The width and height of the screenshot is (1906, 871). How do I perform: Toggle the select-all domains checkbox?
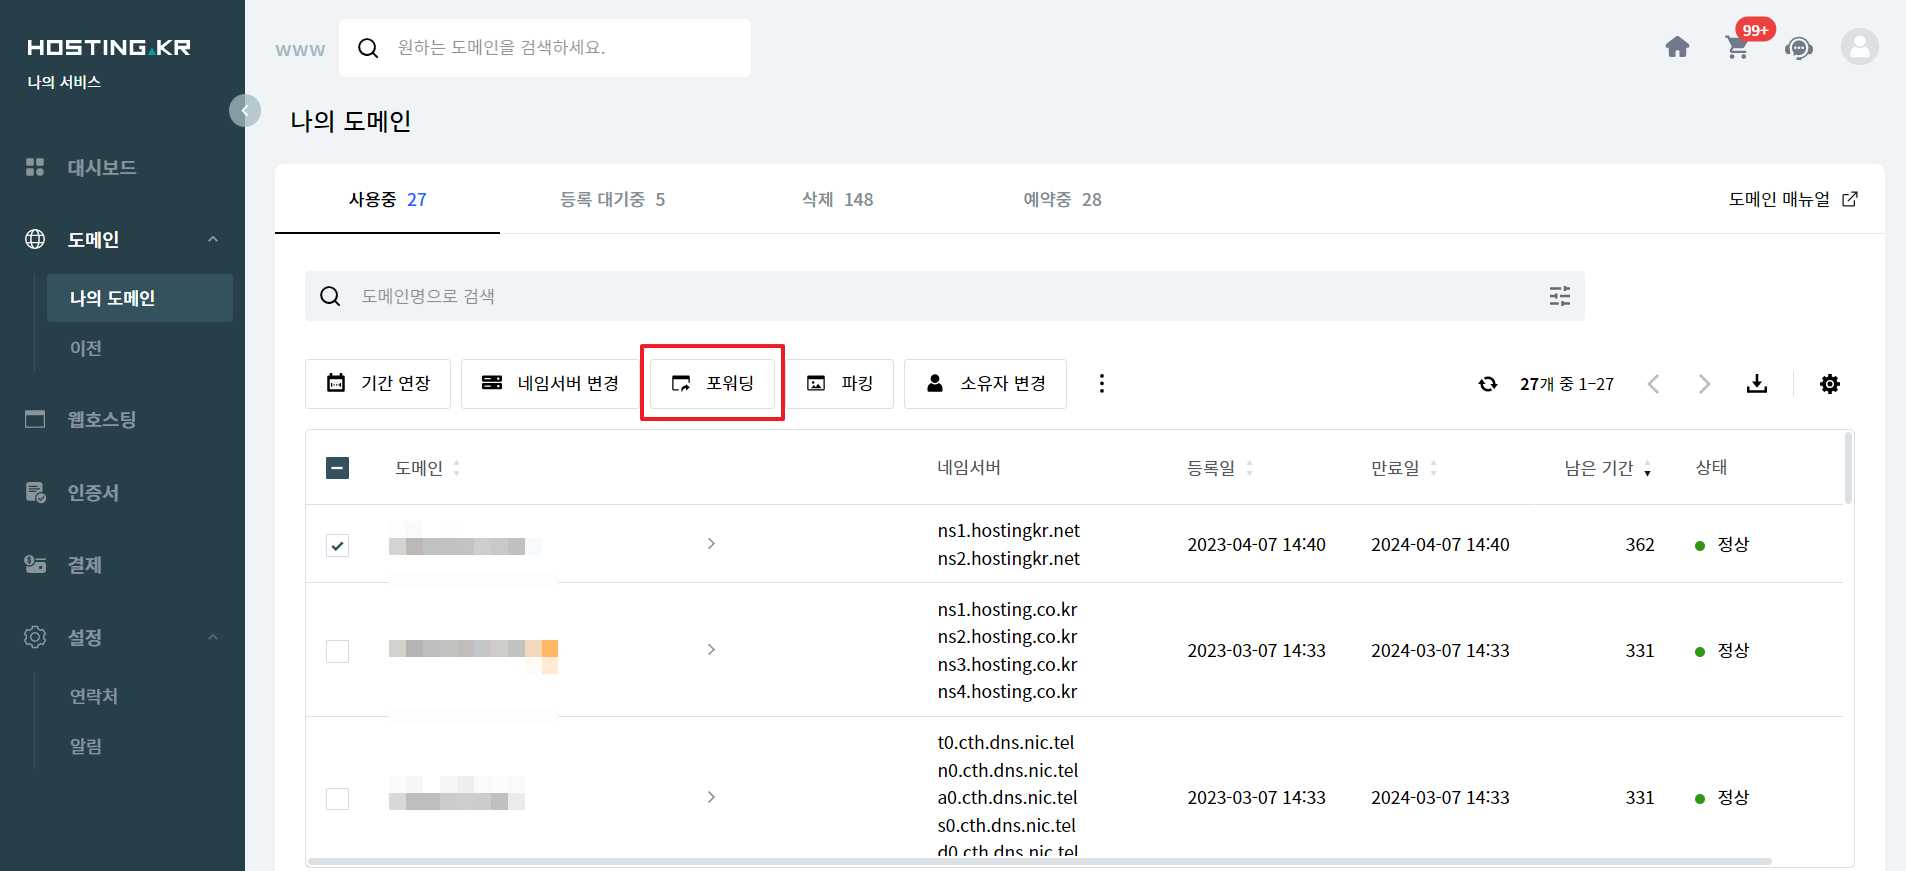[x=338, y=468]
